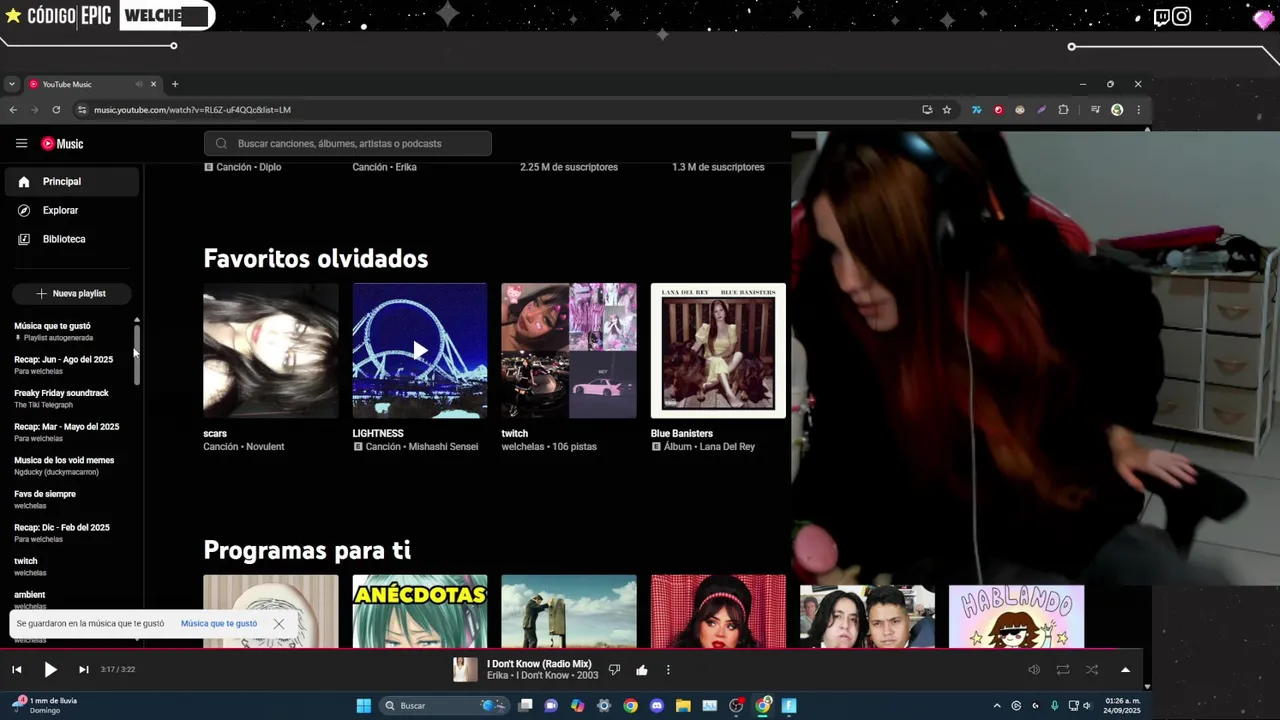This screenshot has width=1280, height=720.
Task: Toggle shuffle in the player
Action: [1092, 670]
